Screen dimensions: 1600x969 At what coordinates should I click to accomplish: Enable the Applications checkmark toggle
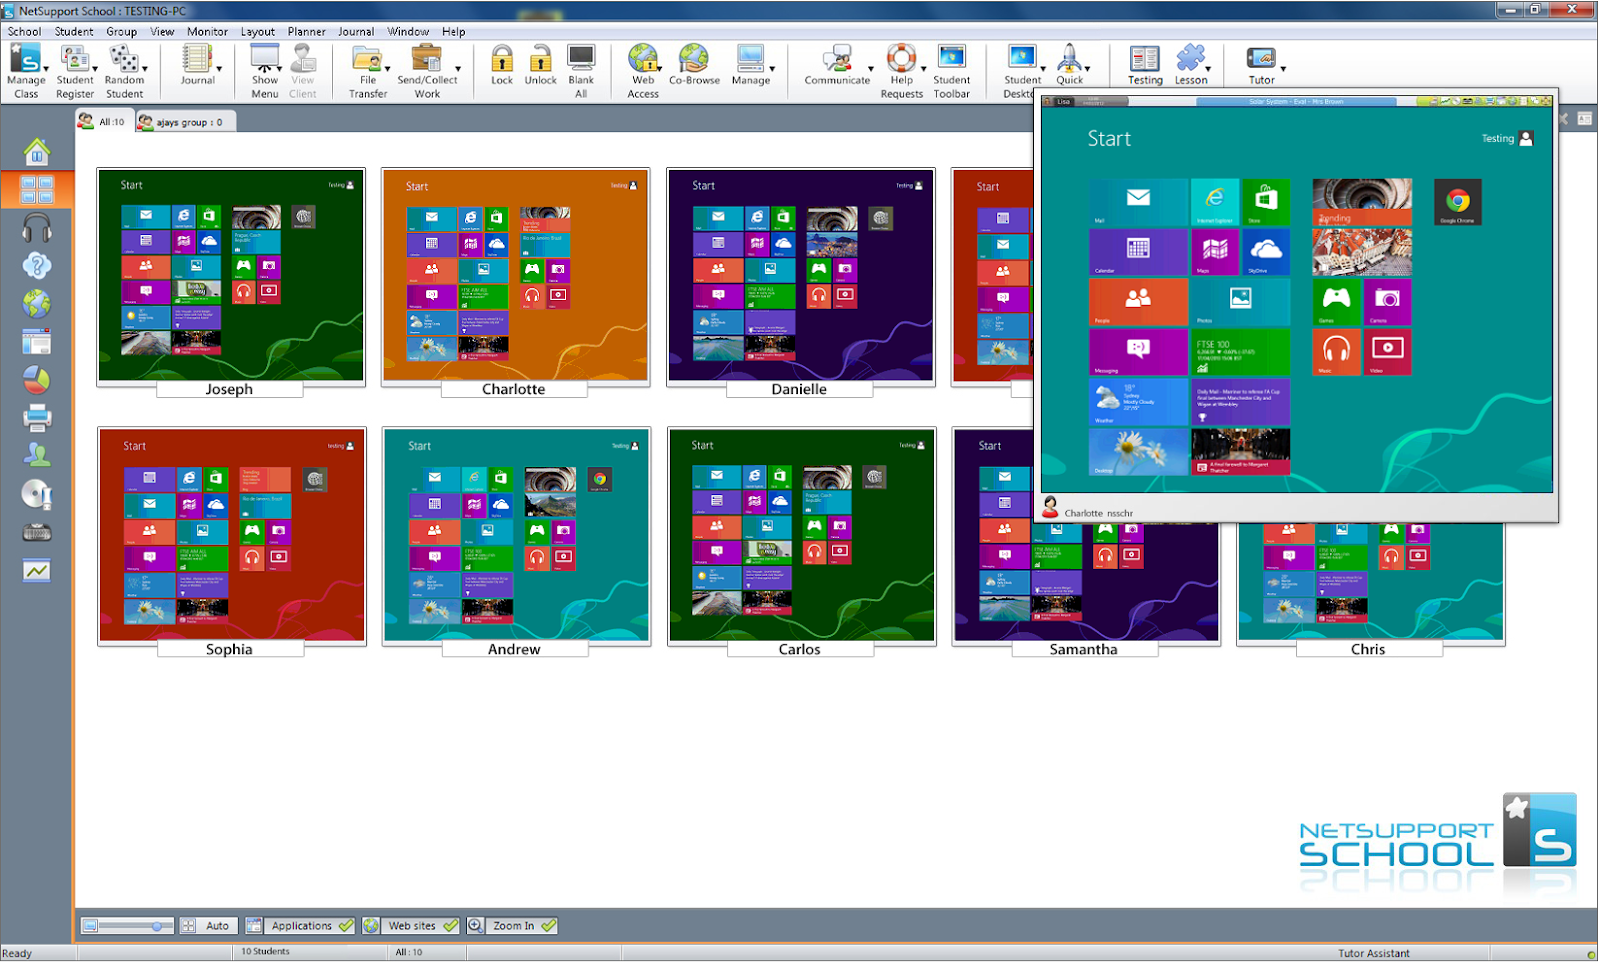click(347, 925)
